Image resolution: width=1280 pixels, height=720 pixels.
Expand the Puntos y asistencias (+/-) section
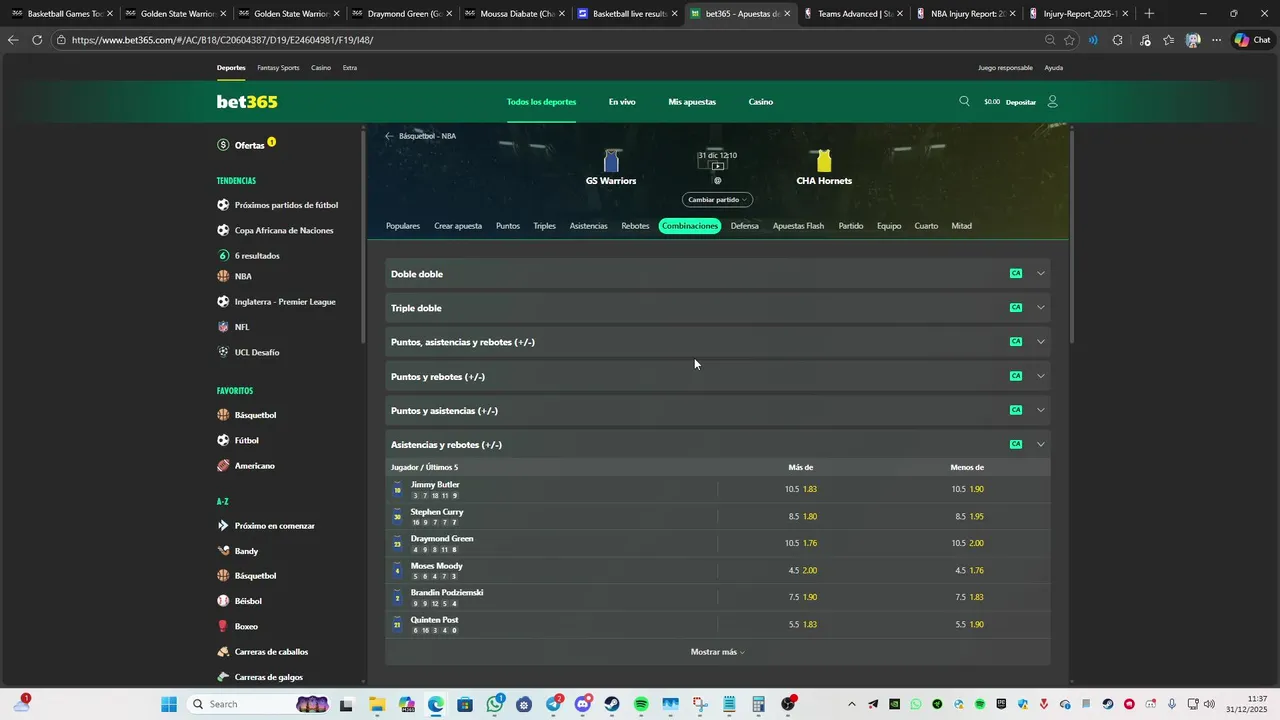1040,410
